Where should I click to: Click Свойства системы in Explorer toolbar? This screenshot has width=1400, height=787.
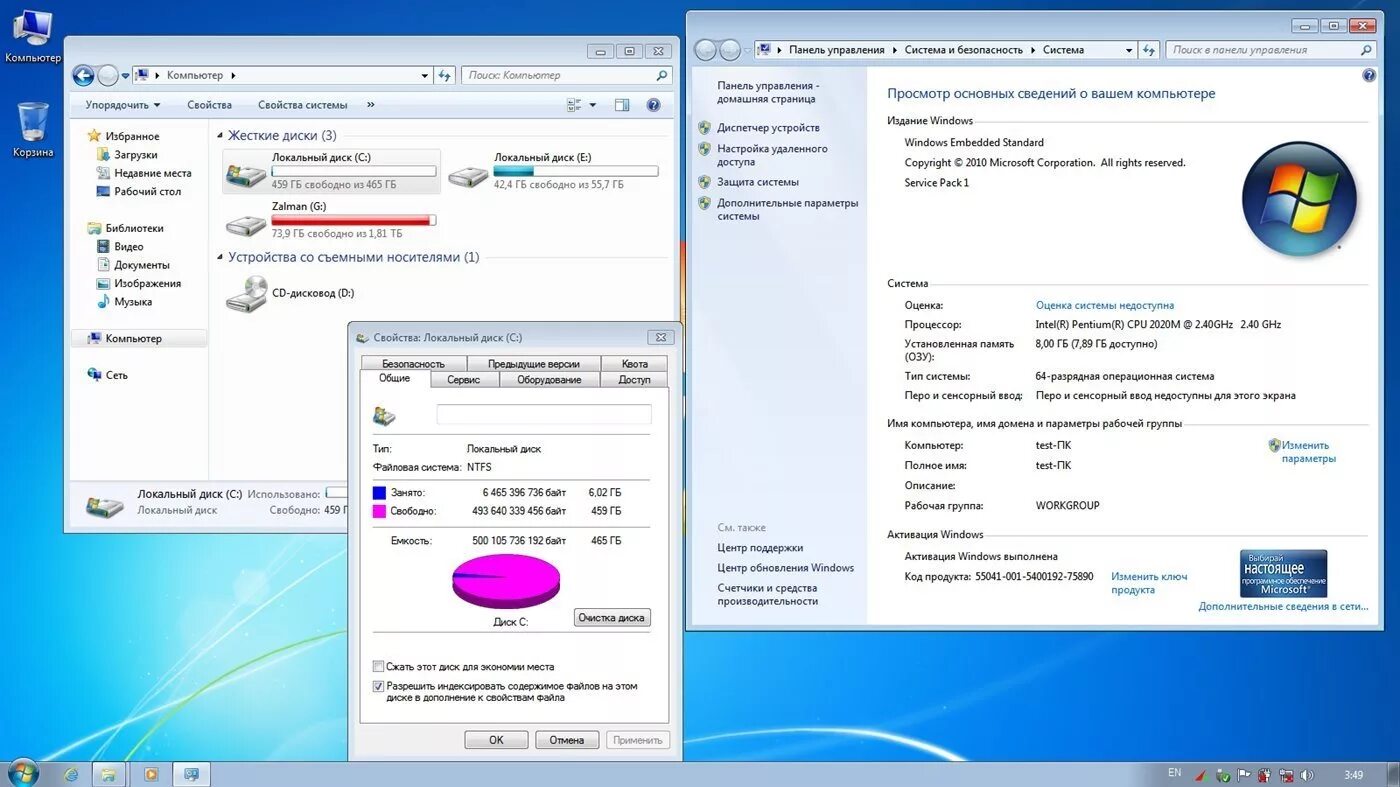click(302, 105)
